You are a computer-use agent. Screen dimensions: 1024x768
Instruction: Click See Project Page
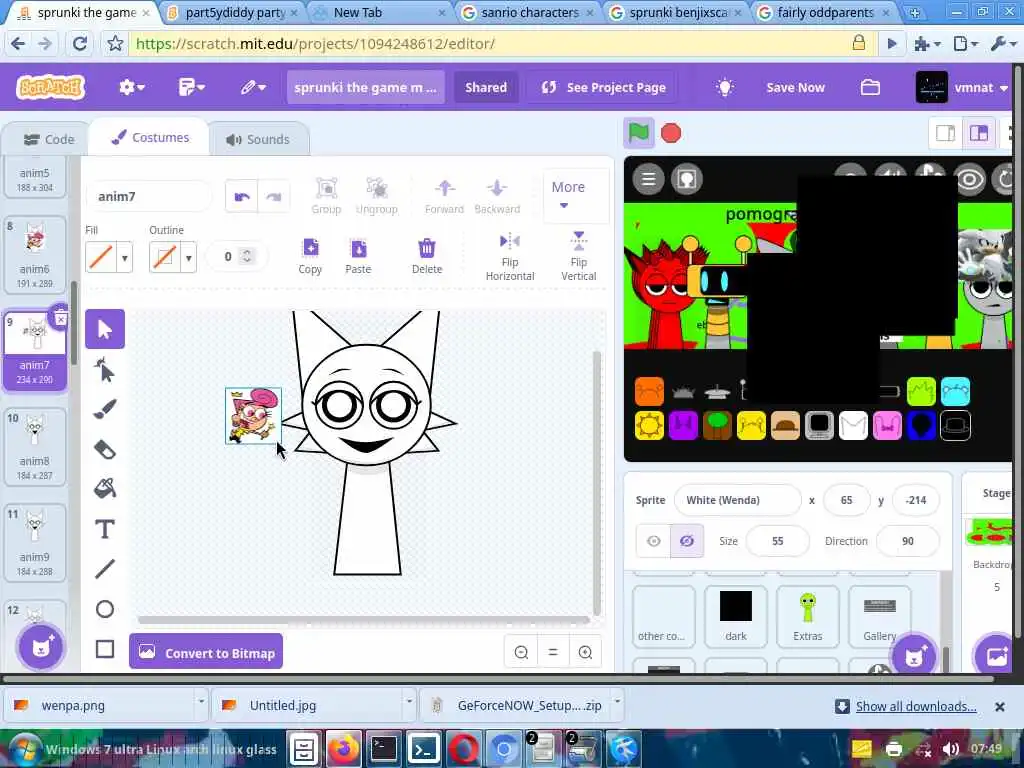pyautogui.click(x=603, y=88)
